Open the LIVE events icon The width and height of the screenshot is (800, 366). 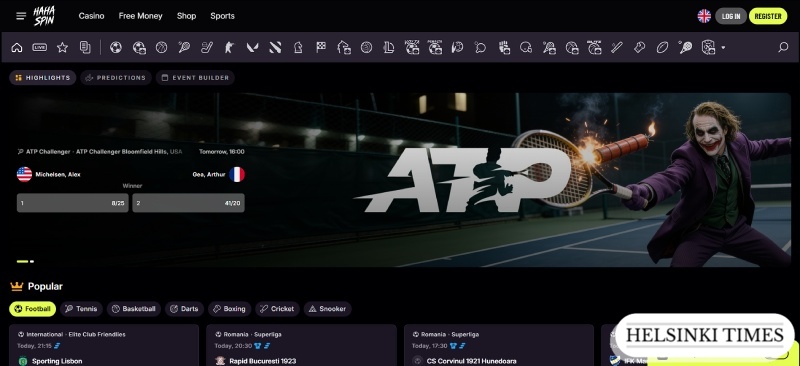[x=40, y=47]
